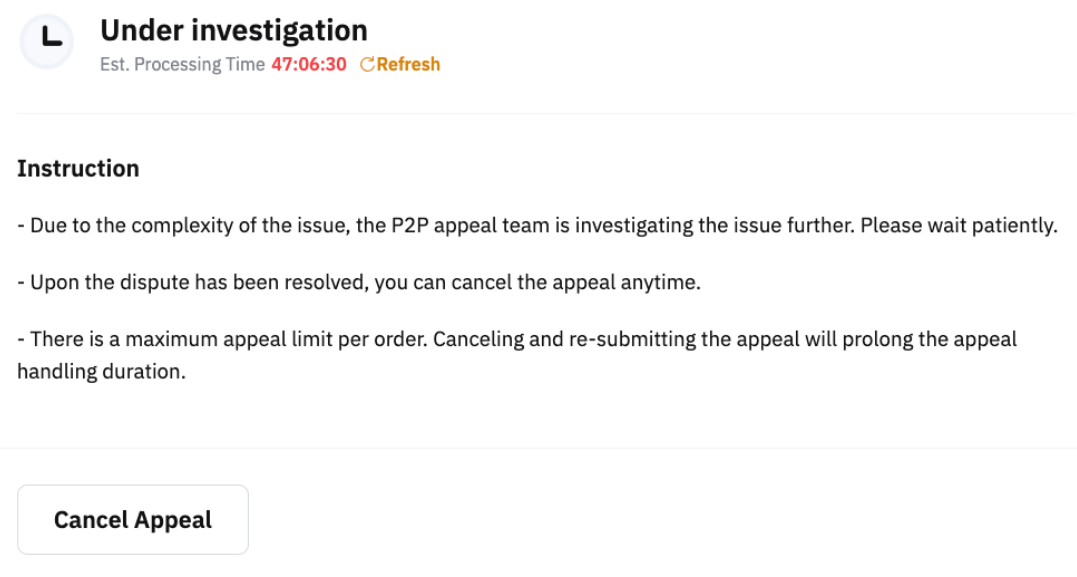Click the red 47:06:30 countdown timer
This screenshot has height=577, width=1077.
click(309, 65)
